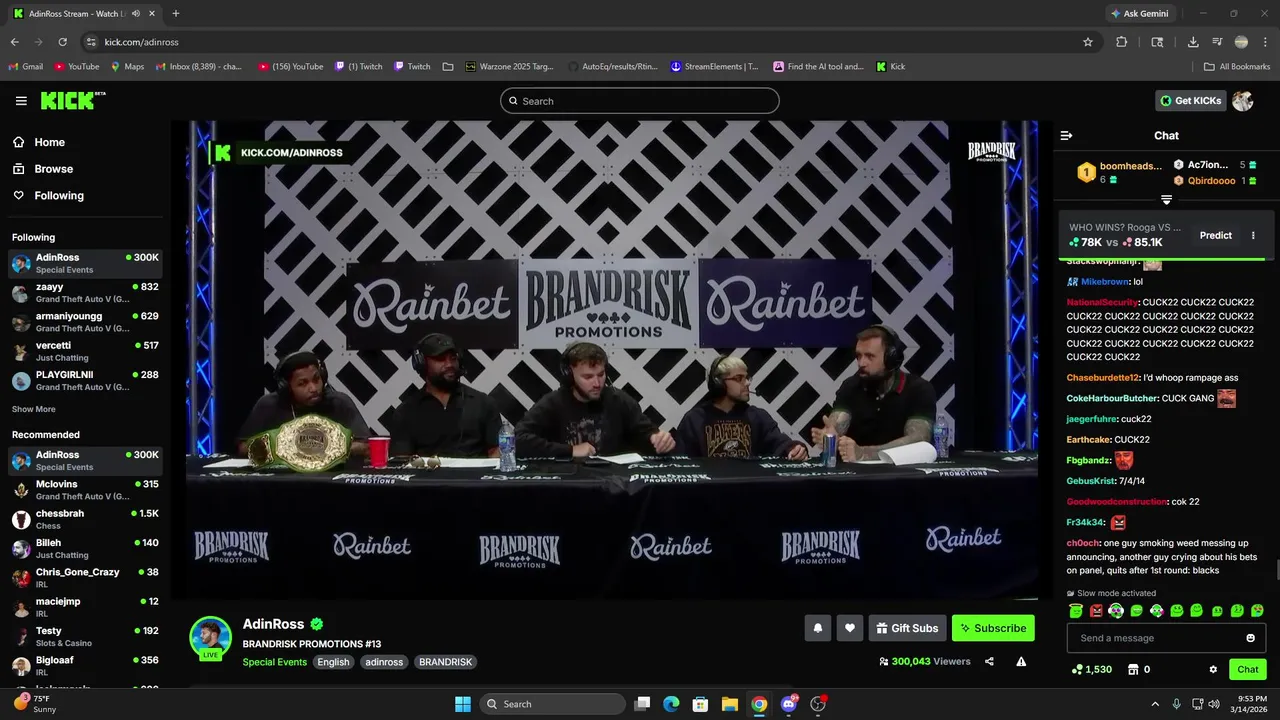Screen dimensions: 1280x720
Task: Bookmark this page with star icon
Action: coord(1088,42)
